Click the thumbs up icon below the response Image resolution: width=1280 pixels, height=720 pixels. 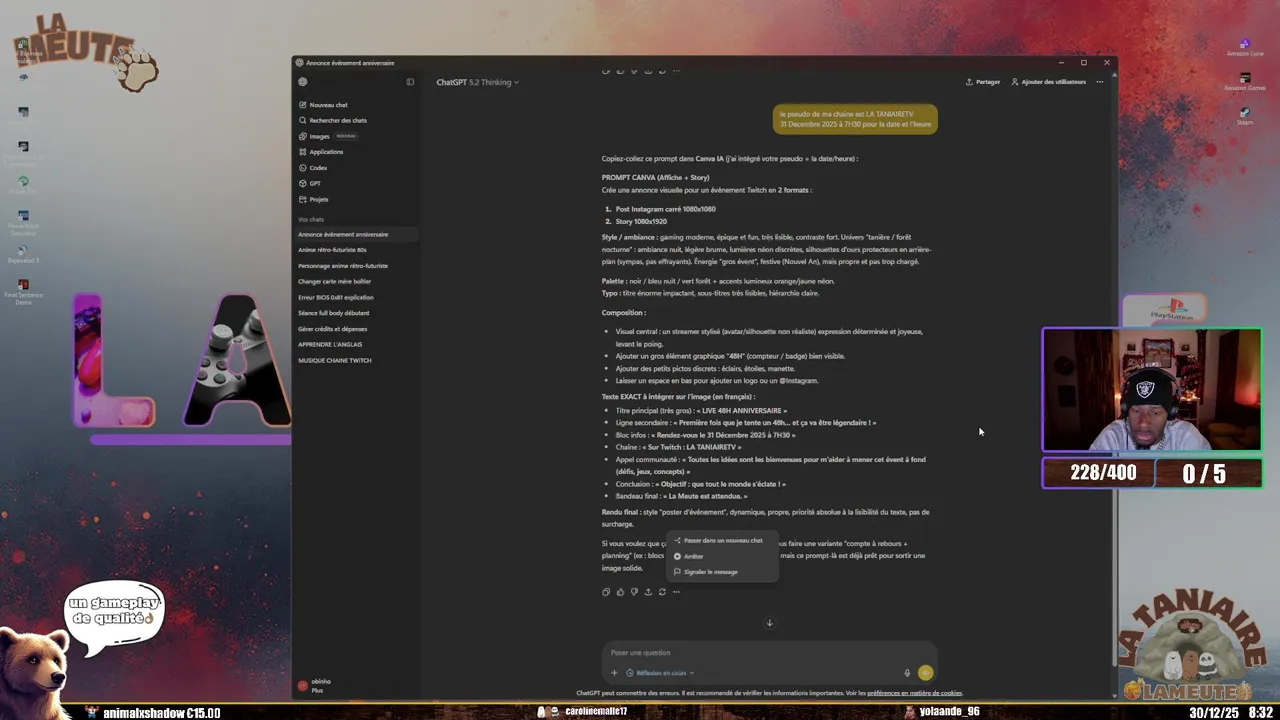[620, 592]
